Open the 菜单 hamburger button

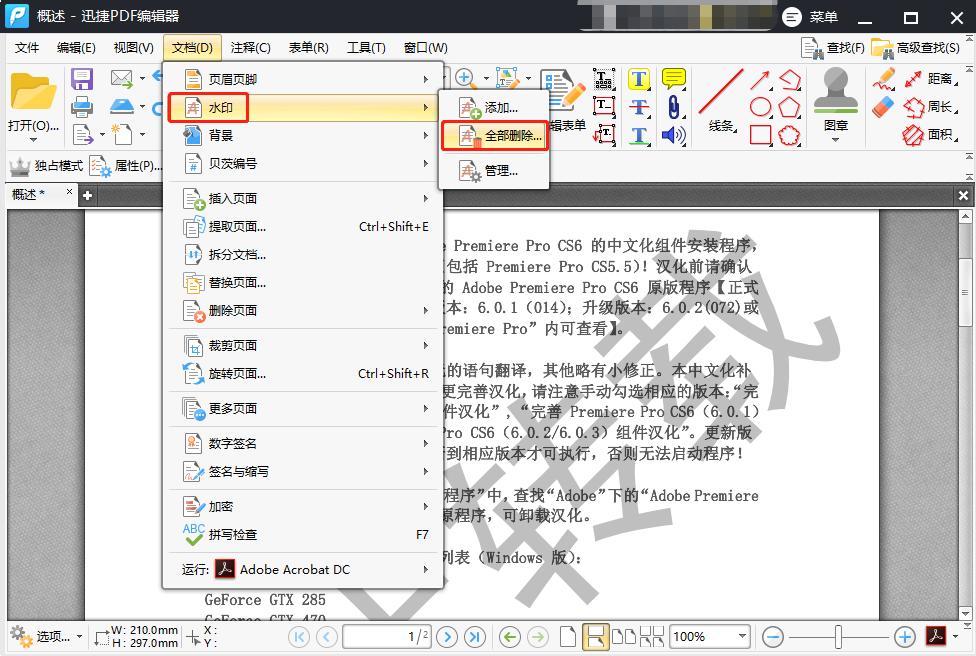tap(810, 17)
